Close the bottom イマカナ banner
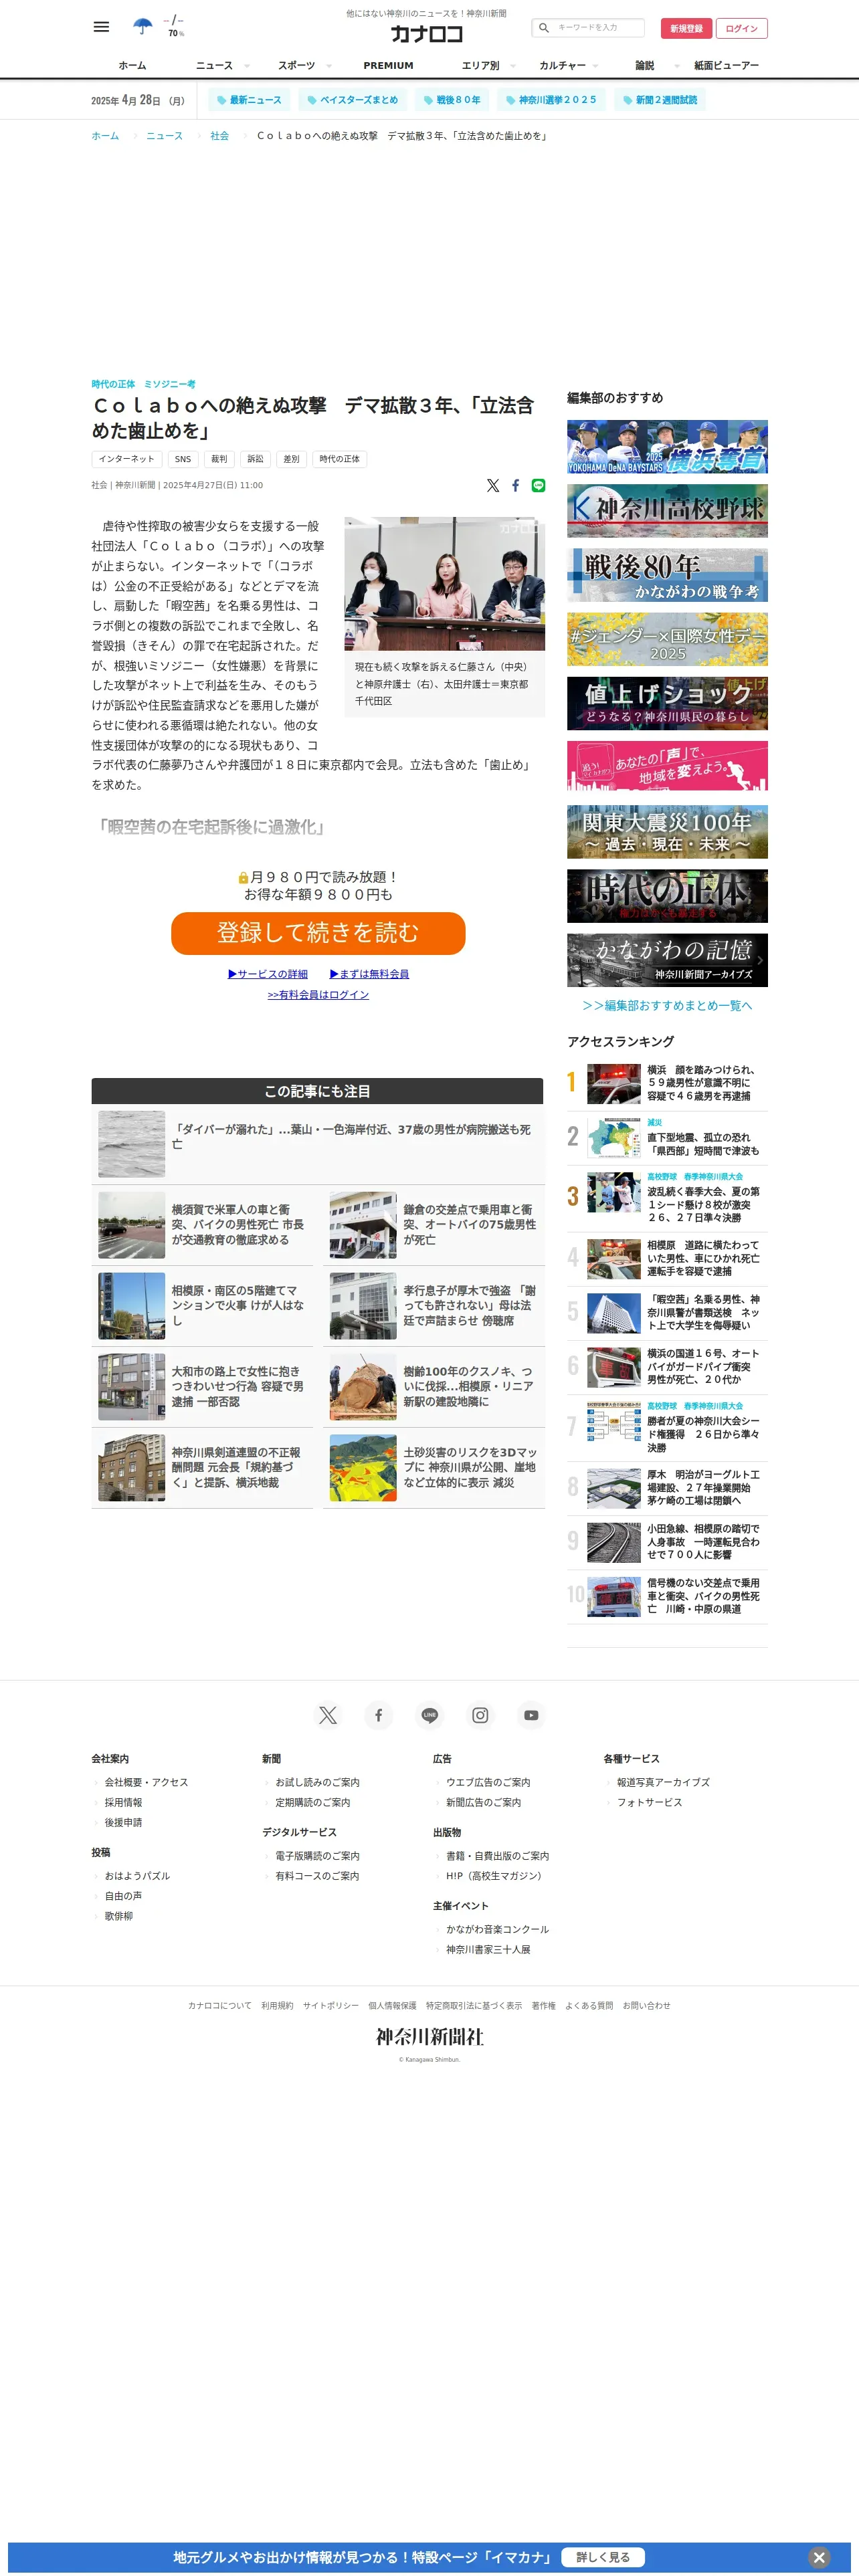Screen dimensions: 859x2576 tap(819, 2557)
